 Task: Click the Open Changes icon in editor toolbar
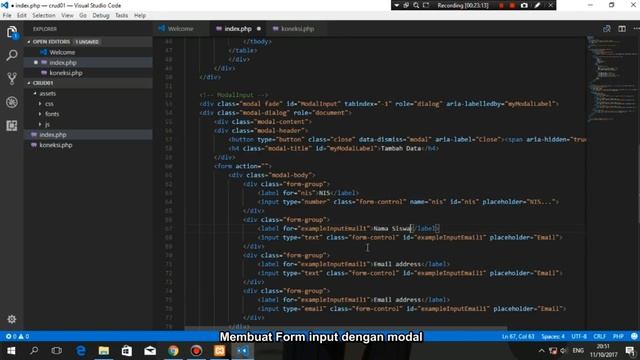tap(607, 29)
